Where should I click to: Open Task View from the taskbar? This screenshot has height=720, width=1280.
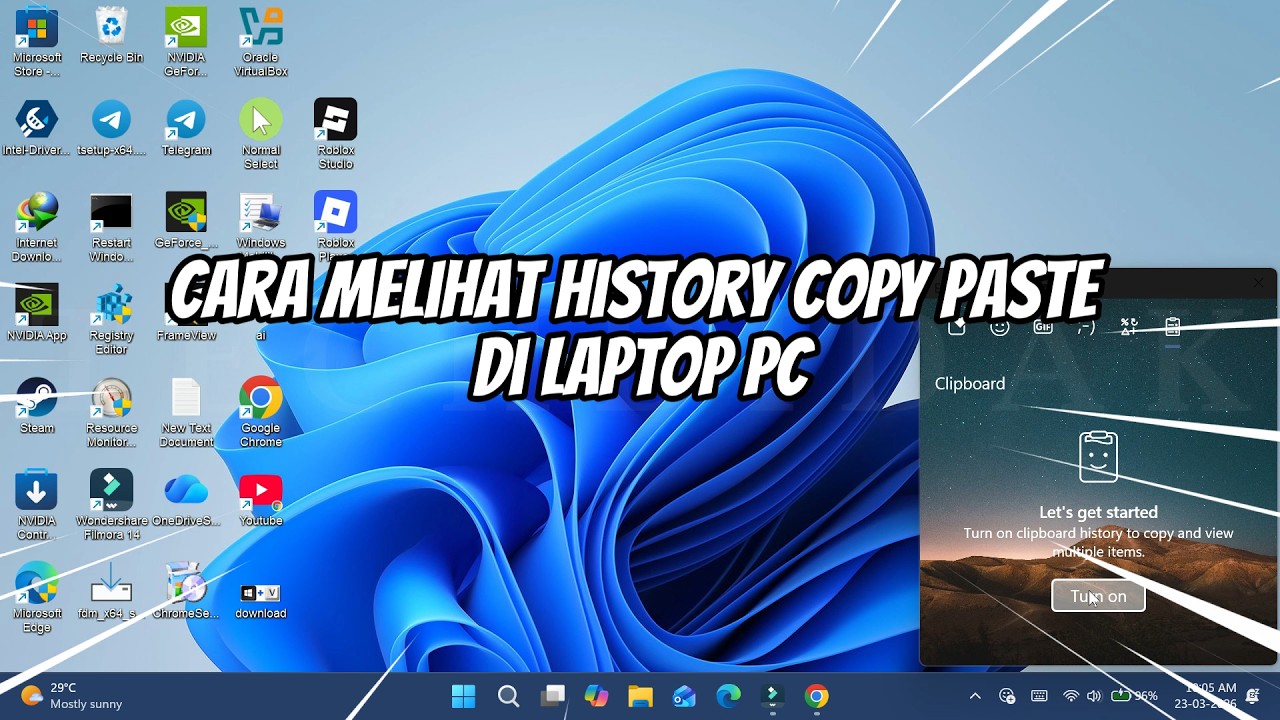tap(552, 696)
